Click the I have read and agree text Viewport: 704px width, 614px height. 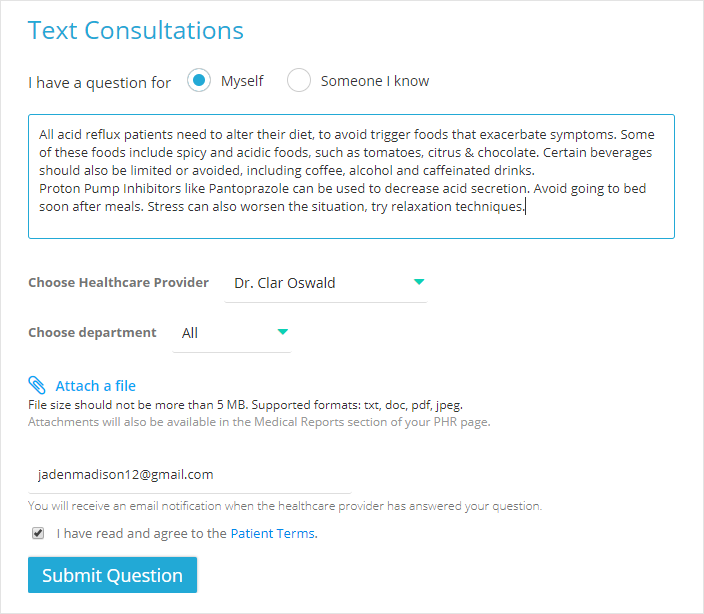[x=141, y=533]
